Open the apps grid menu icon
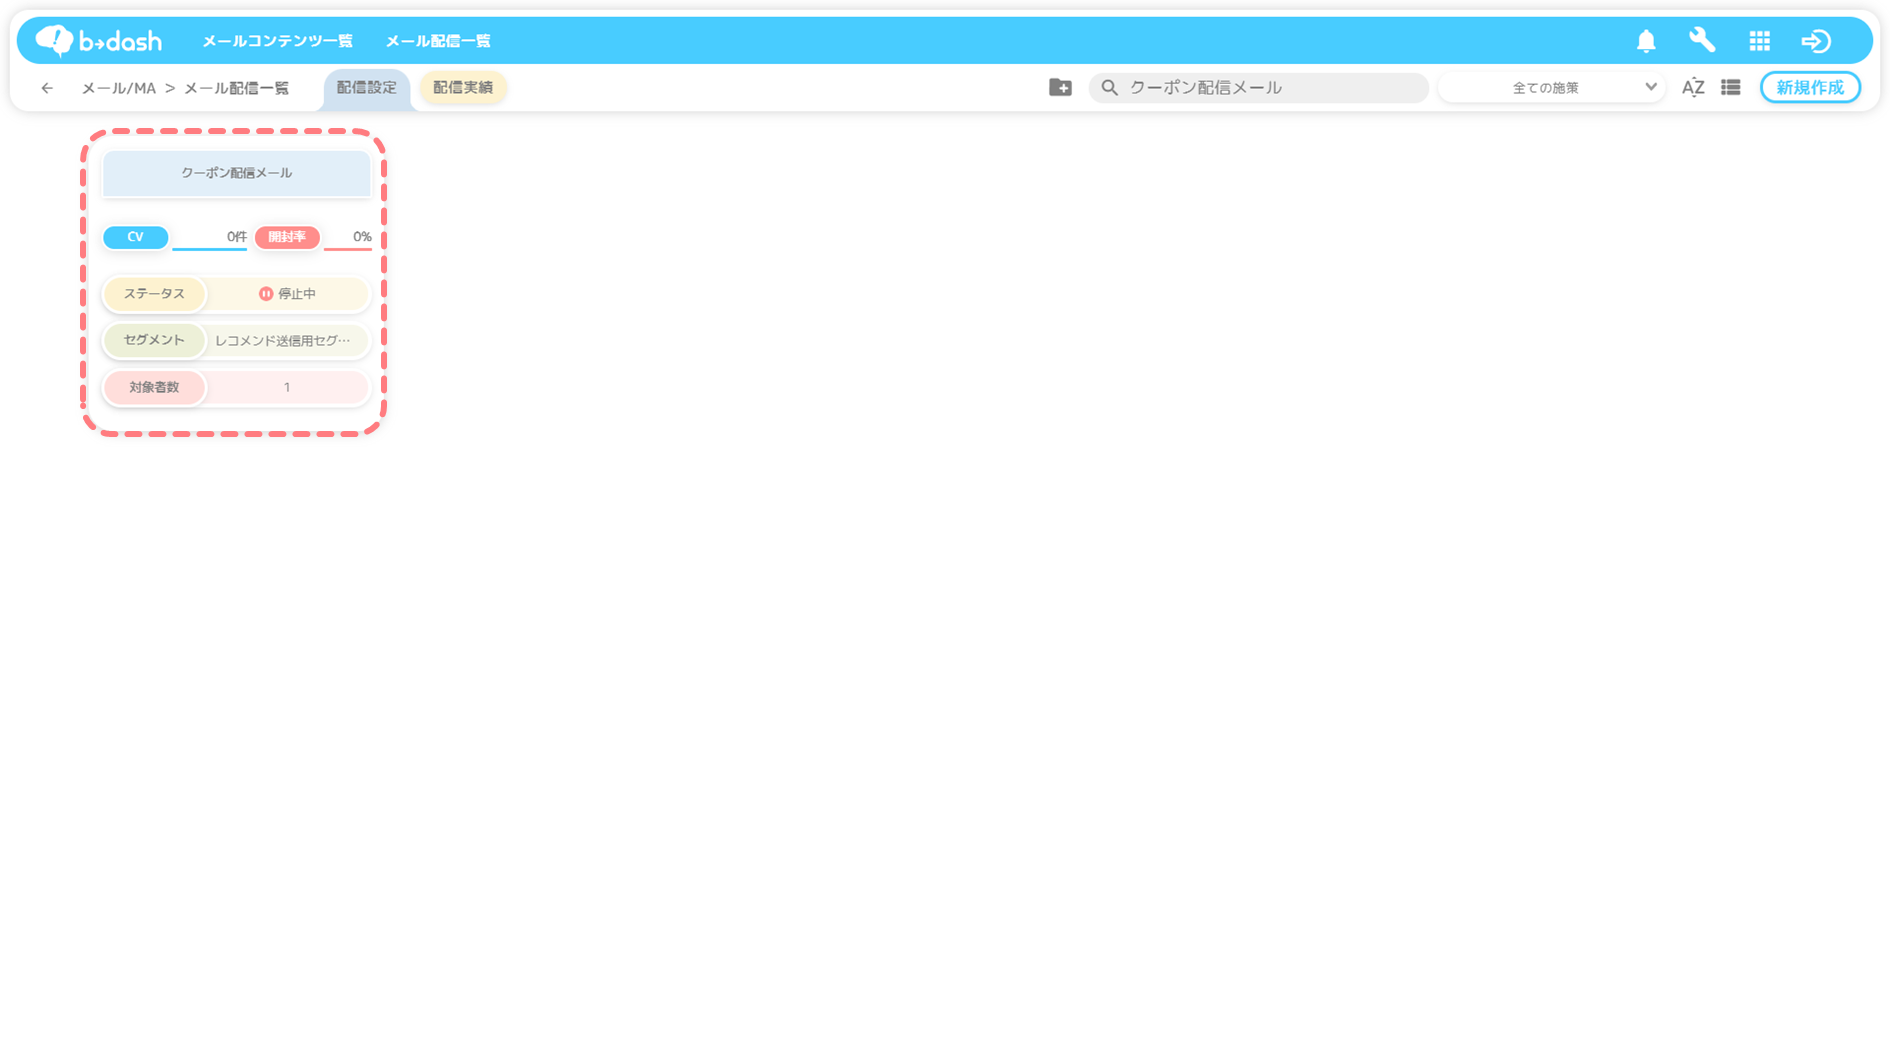This screenshot has width=1890, height=1063. pyautogui.click(x=1760, y=41)
